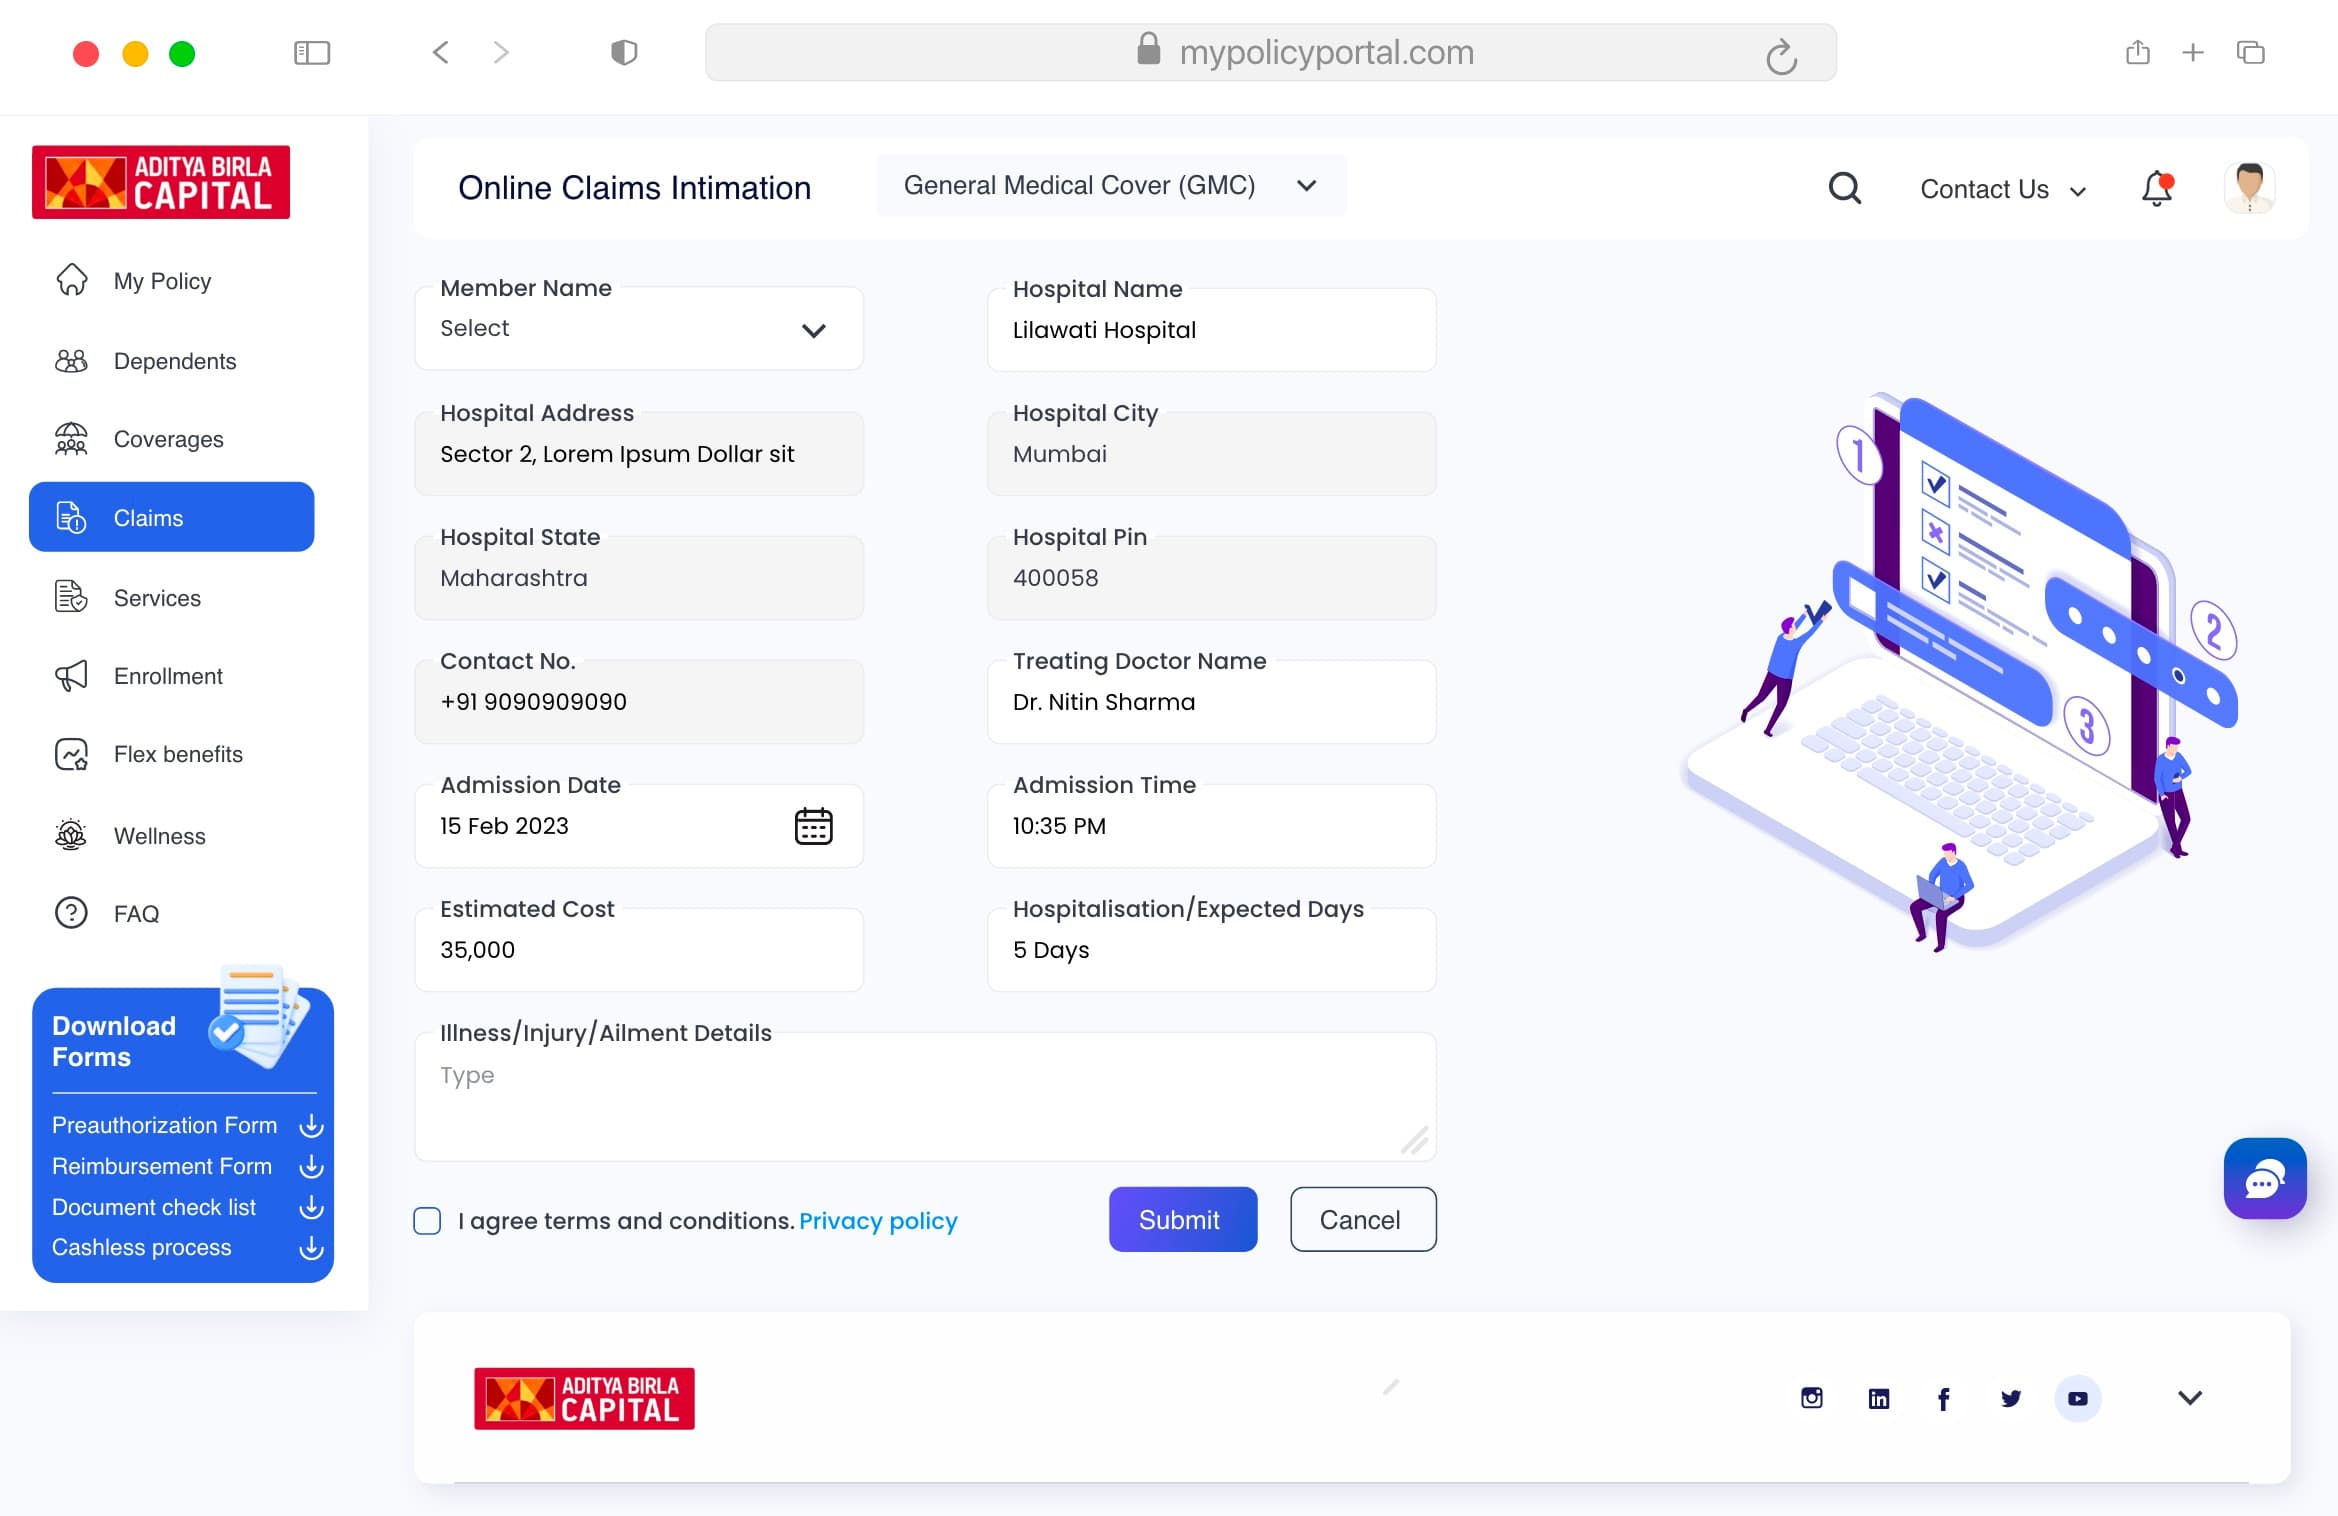Open the Privacy policy link
Screen dimensions: 2338x1516
(878, 1221)
